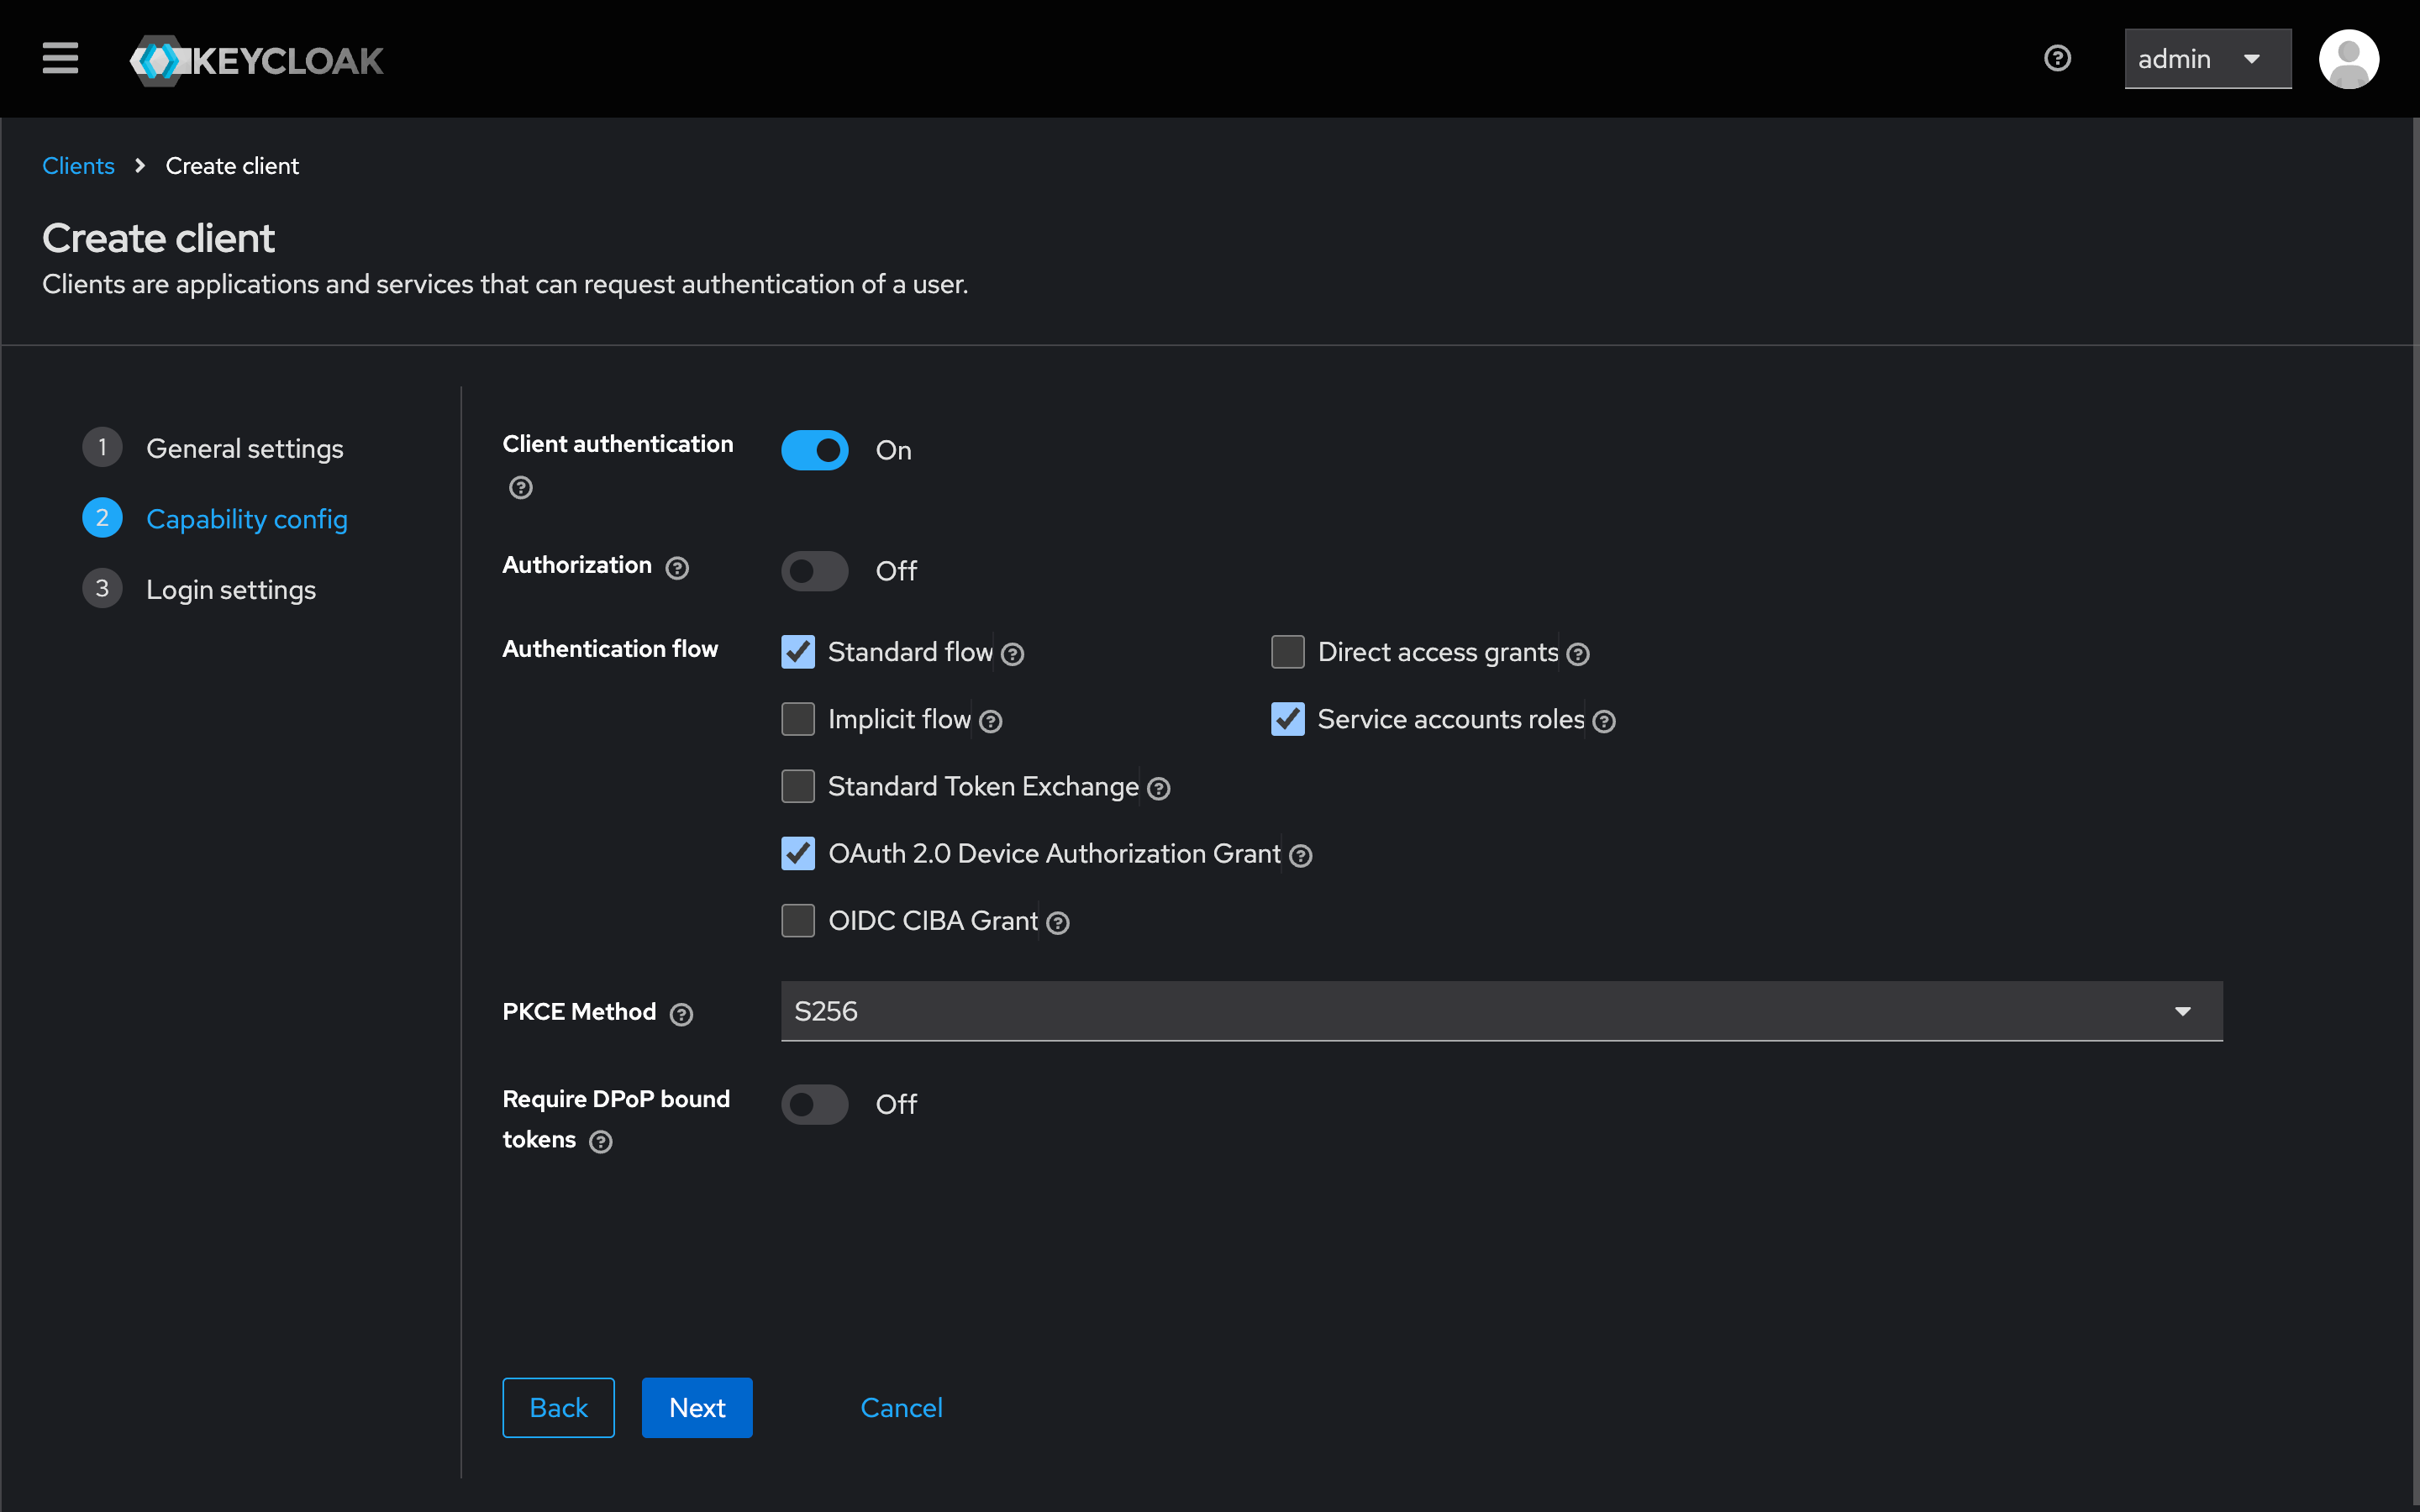The height and width of the screenshot is (1512, 2420).
Task: View help for Service accounts roles
Action: 1604,720
